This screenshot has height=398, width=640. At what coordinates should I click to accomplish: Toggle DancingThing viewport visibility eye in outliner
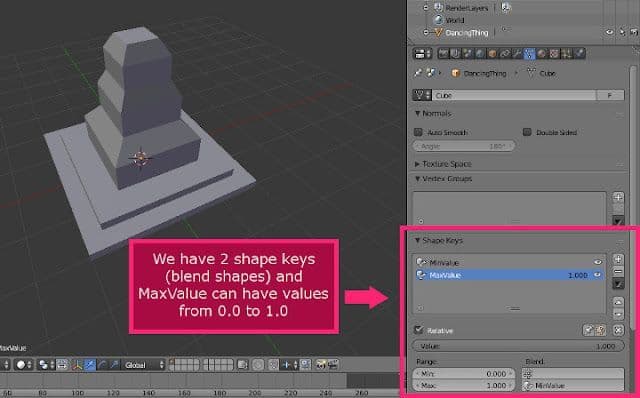609,32
